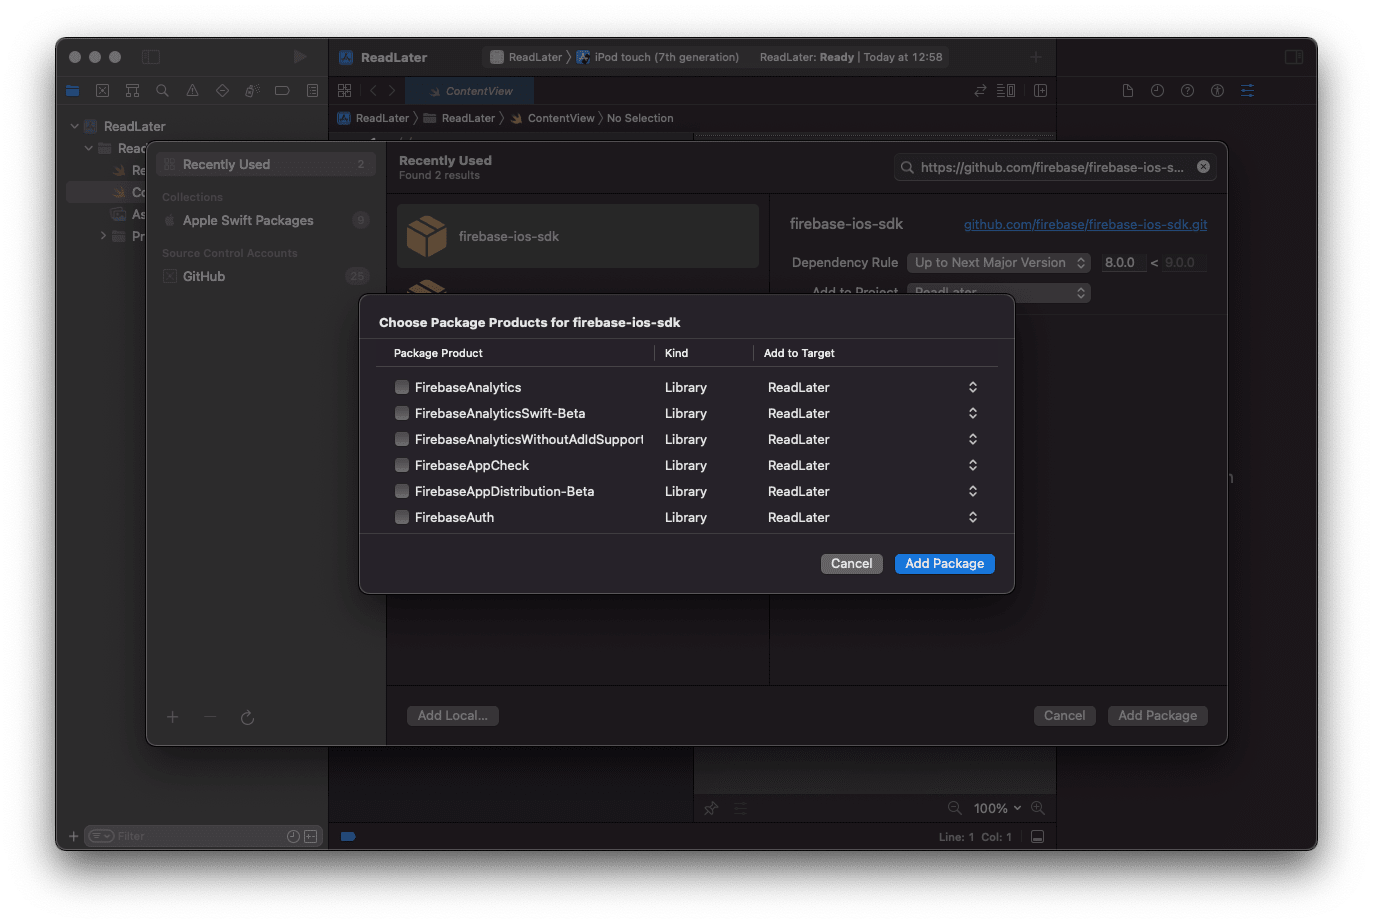The height and width of the screenshot is (924, 1373).
Task: Open the Project navigator folder icon
Action: tap(72, 90)
